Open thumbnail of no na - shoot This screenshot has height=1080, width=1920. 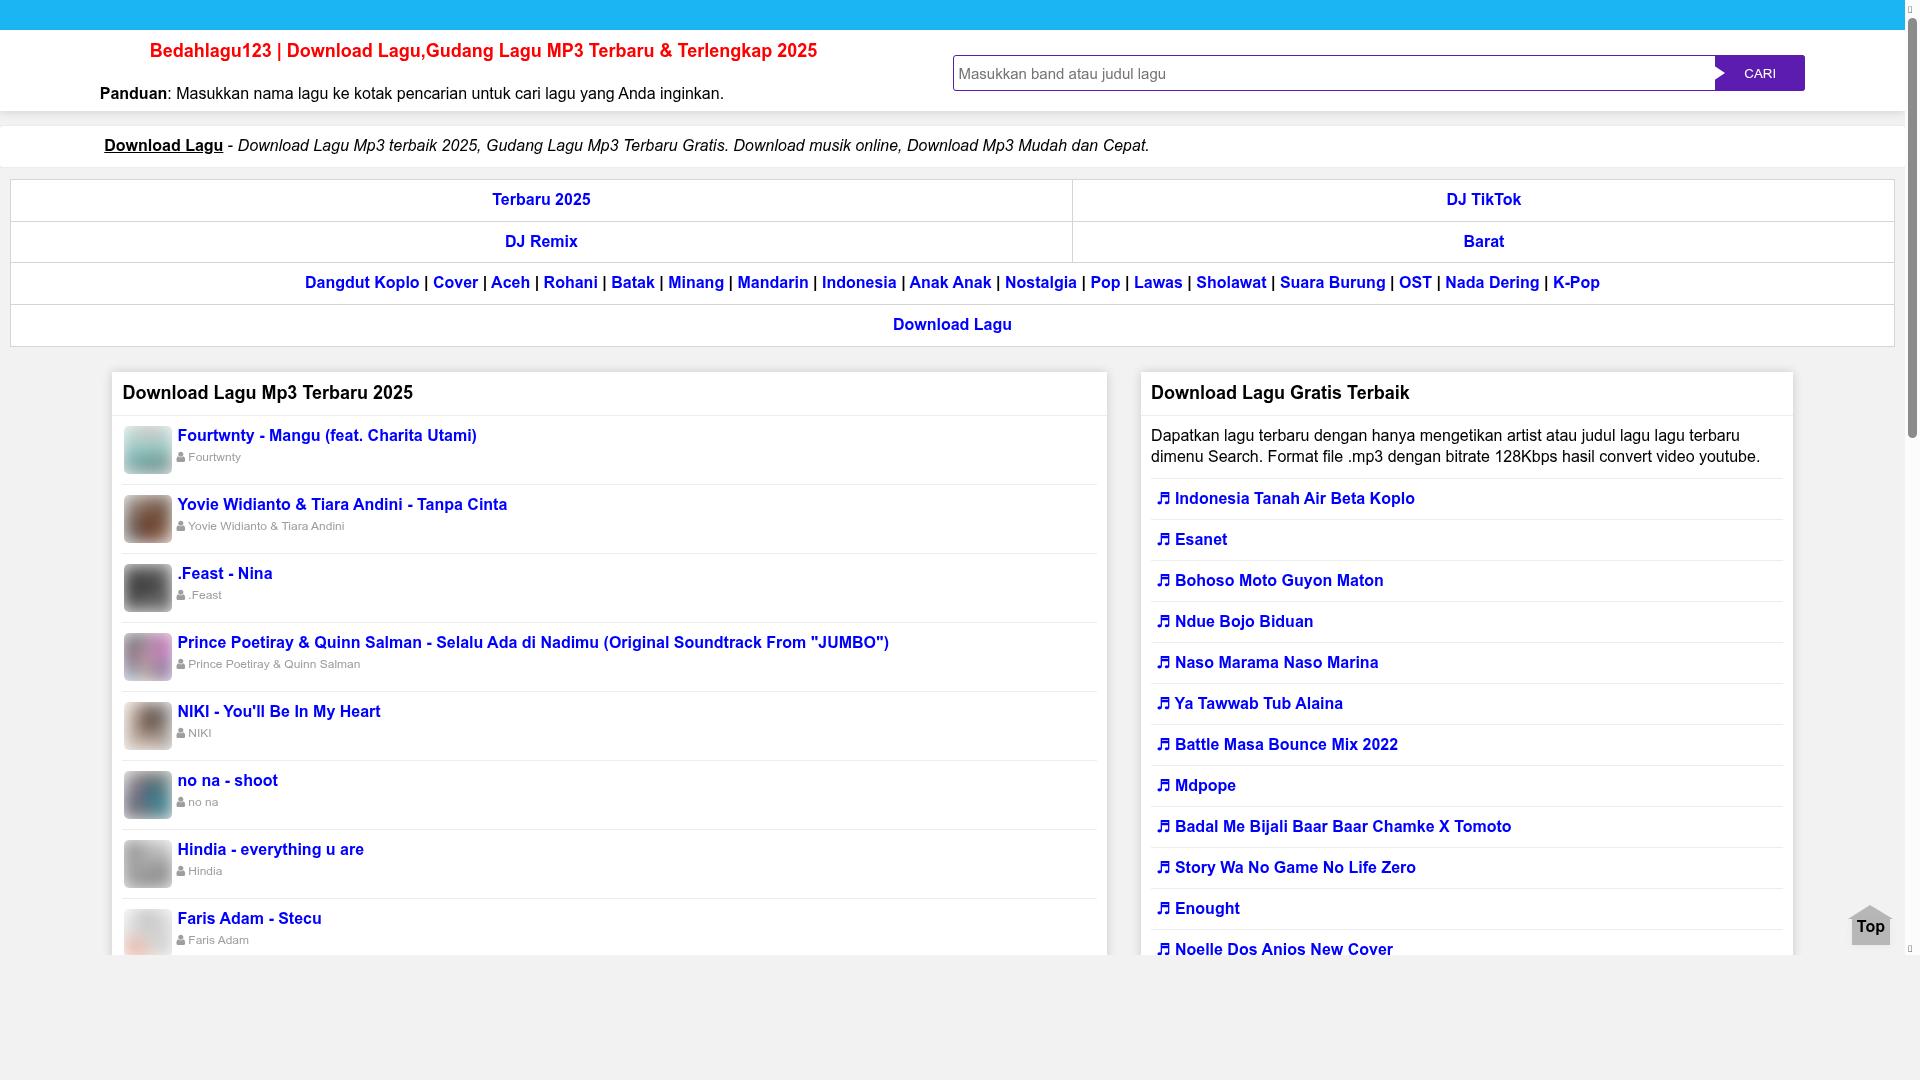[x=147, y=795]
